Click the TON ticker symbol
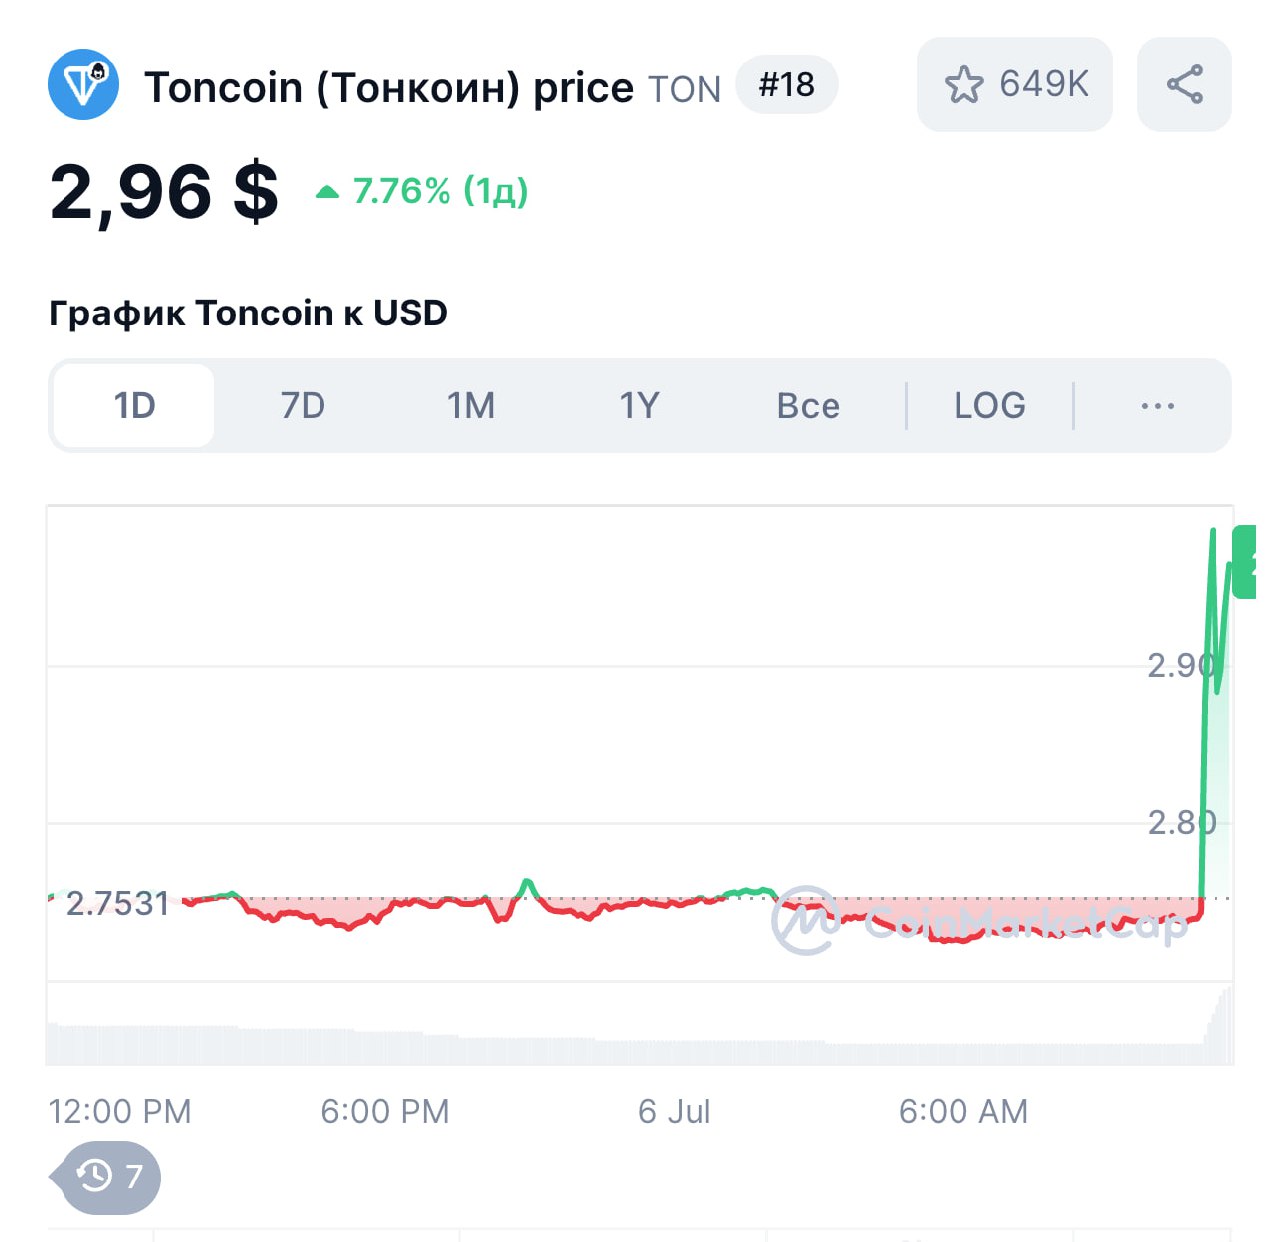Image resolution: width=1280 pixels, height=1242 pixels. tap(684, 90)
